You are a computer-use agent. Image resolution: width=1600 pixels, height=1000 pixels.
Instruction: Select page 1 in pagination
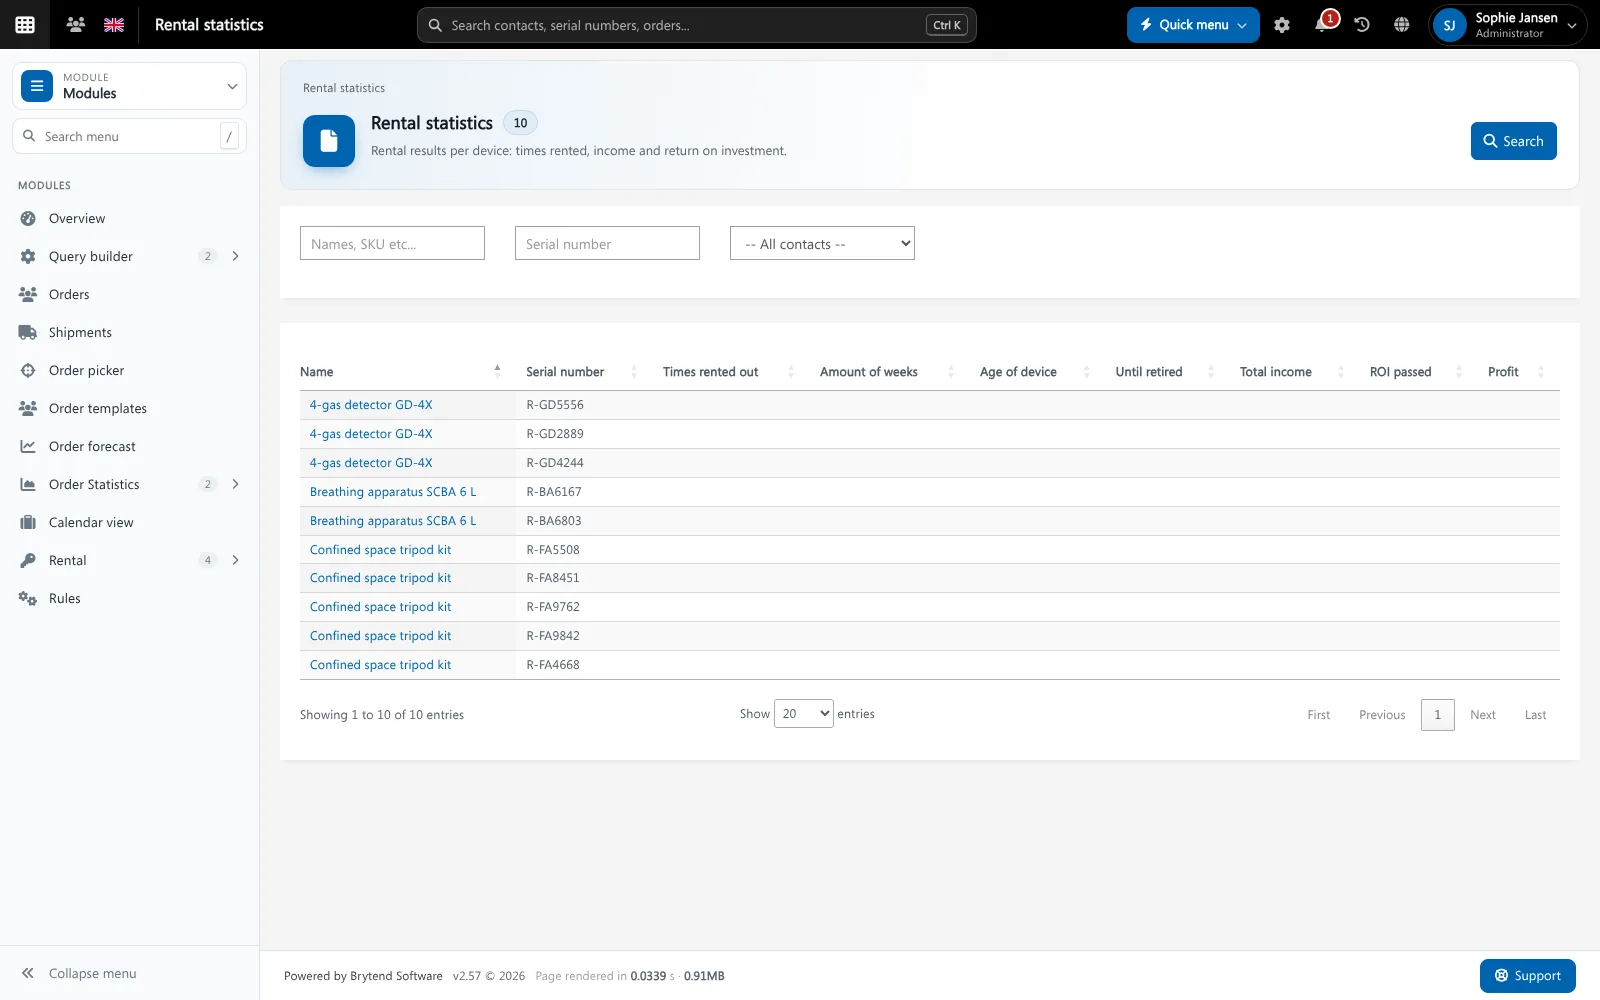point(1438,715)
